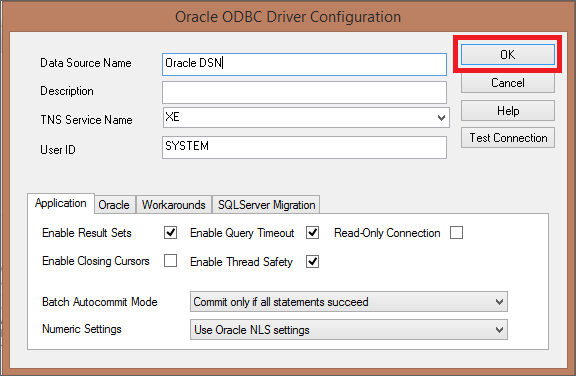576x376 pixels.
Task: Run Test Connection
Action: 508,138
